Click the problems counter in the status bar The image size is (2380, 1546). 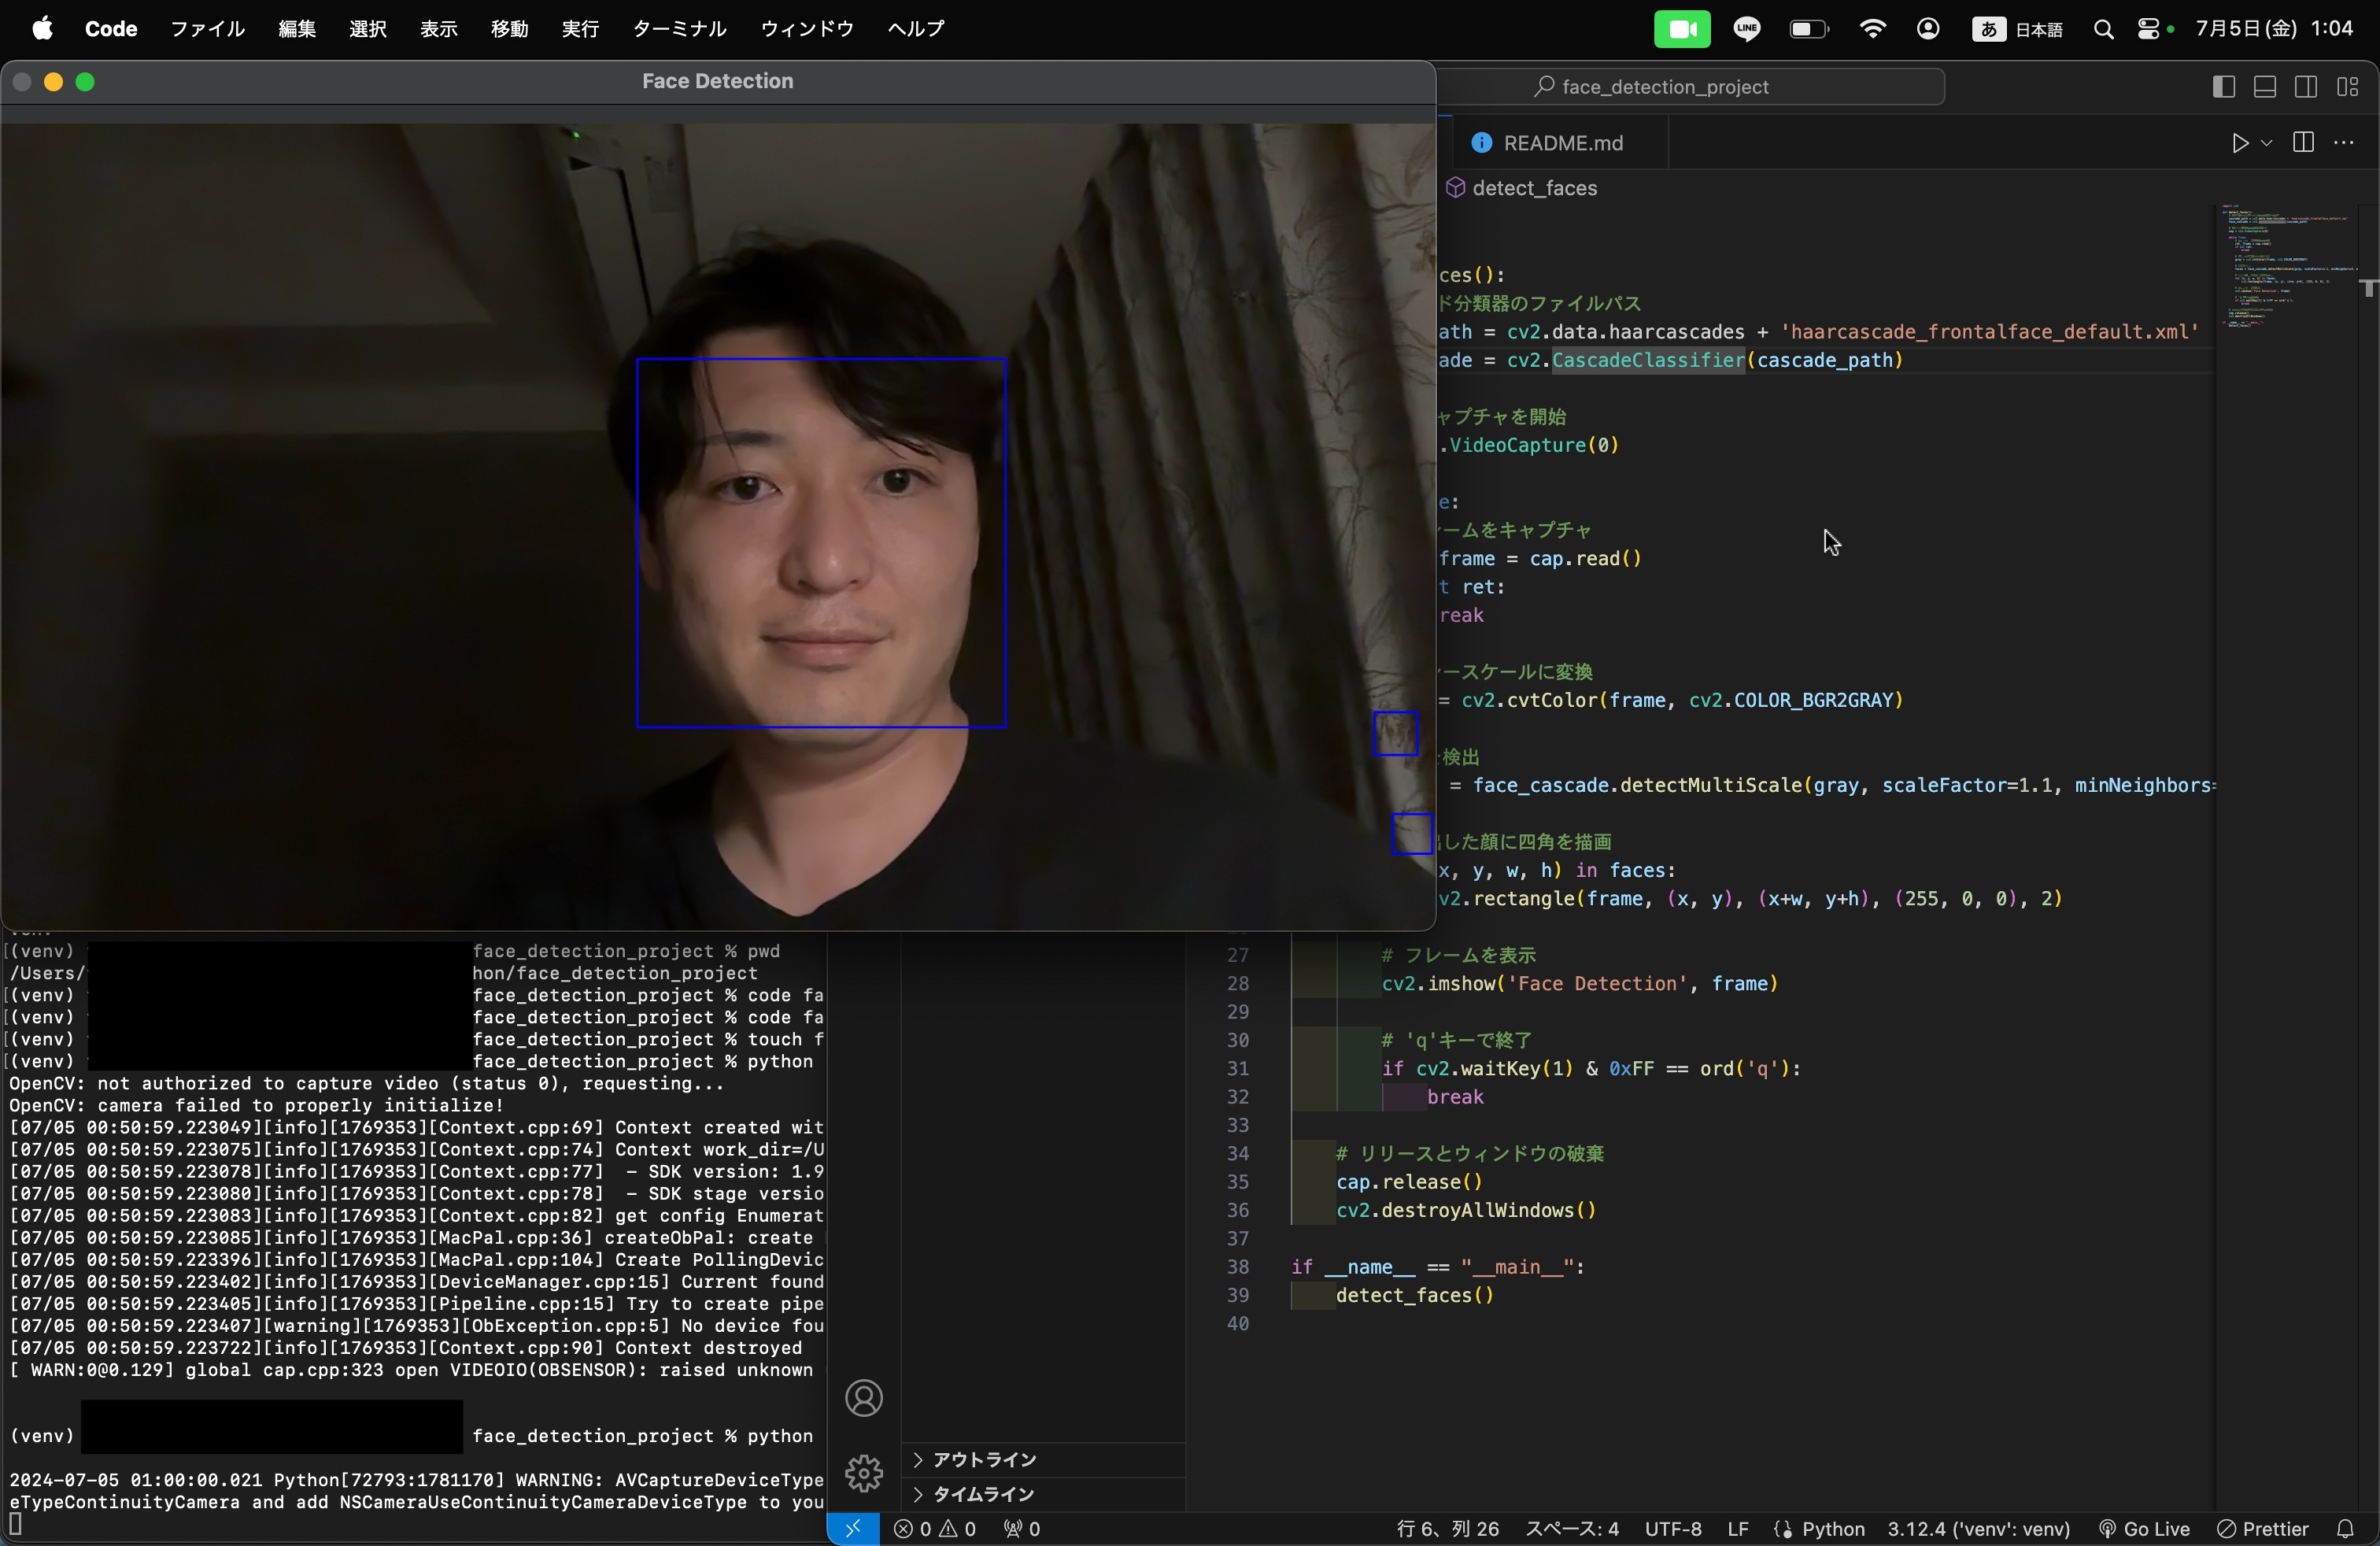pos(934,1529)
